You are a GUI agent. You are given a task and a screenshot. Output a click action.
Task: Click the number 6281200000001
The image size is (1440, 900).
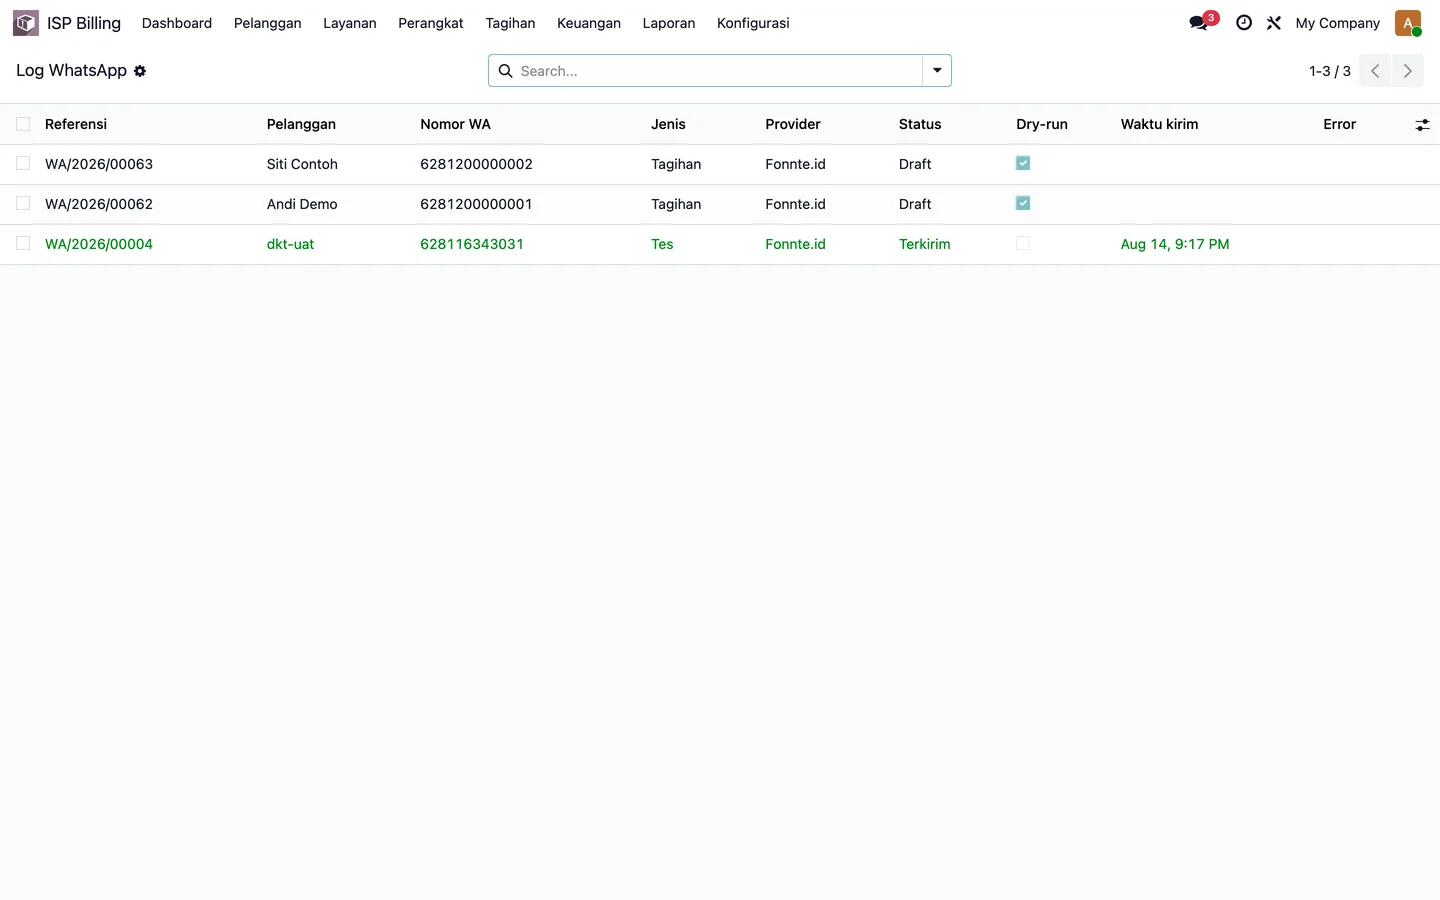pyautogui.click(x=476, y=204)
